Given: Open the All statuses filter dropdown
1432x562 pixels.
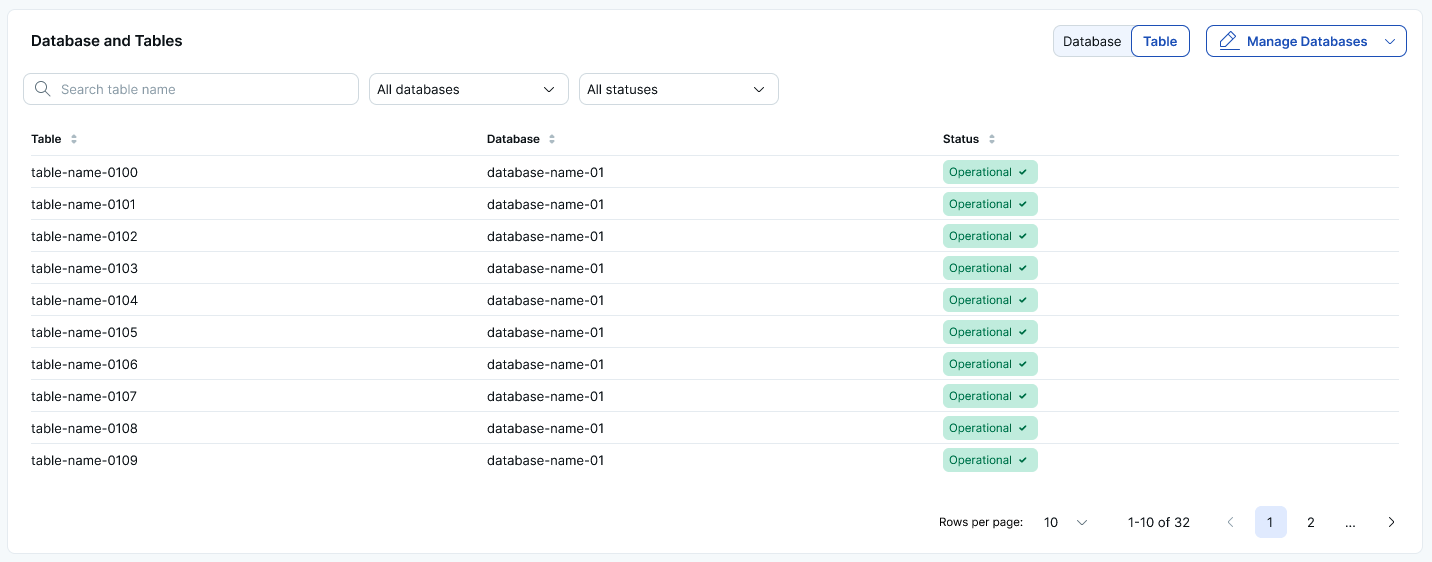Looking at the screenshot, I should coord(678,89).
